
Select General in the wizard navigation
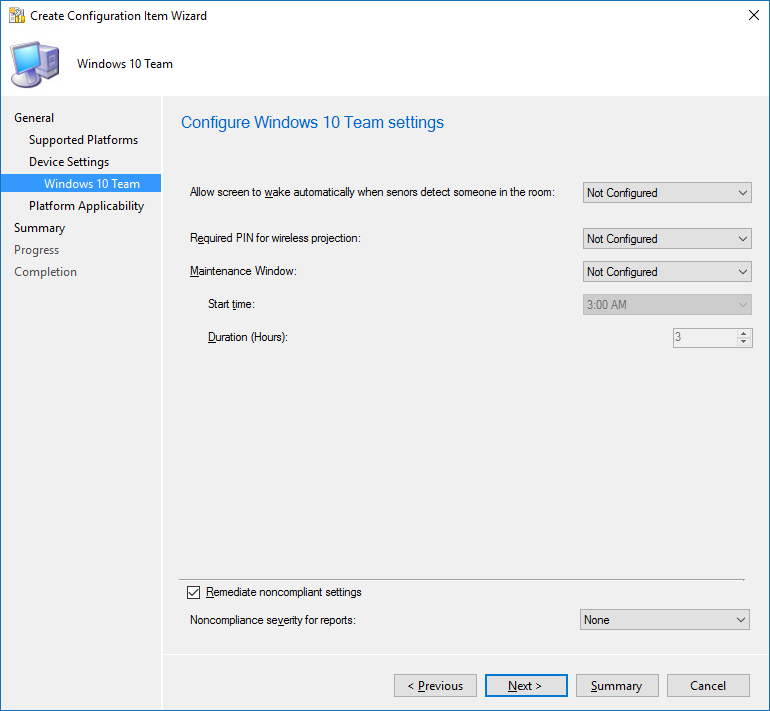[x=34, y=118]
